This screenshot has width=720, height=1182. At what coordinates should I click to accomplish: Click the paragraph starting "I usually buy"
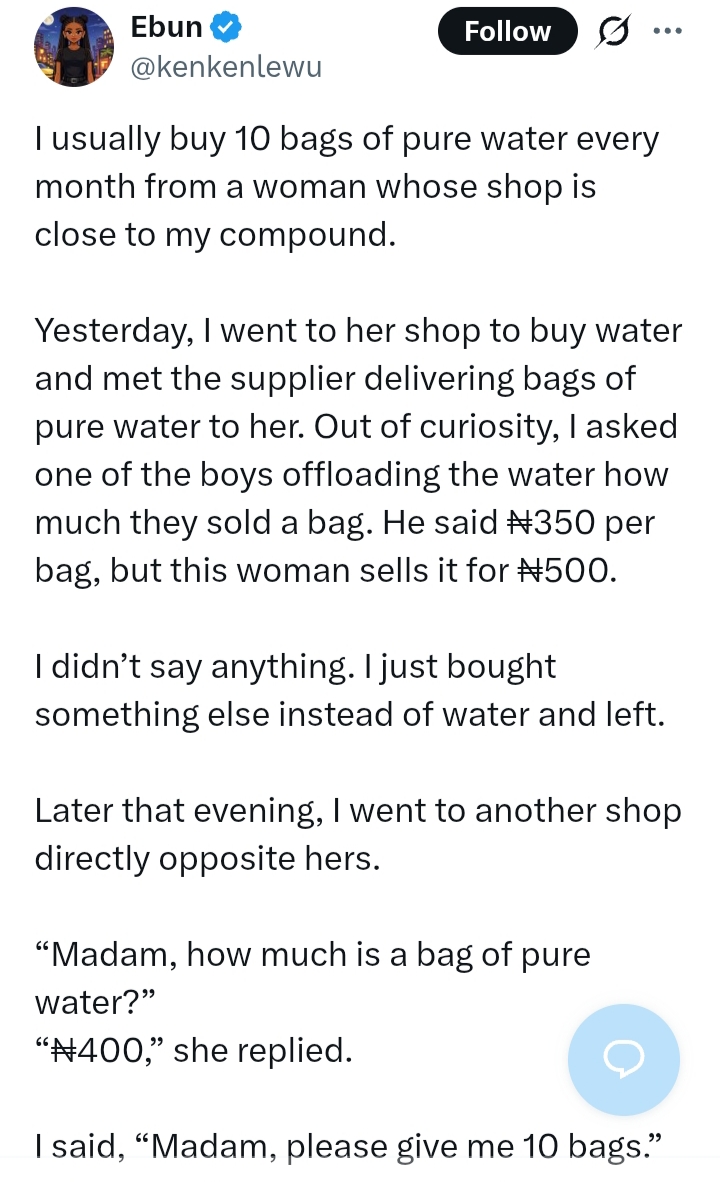(346, 186)
